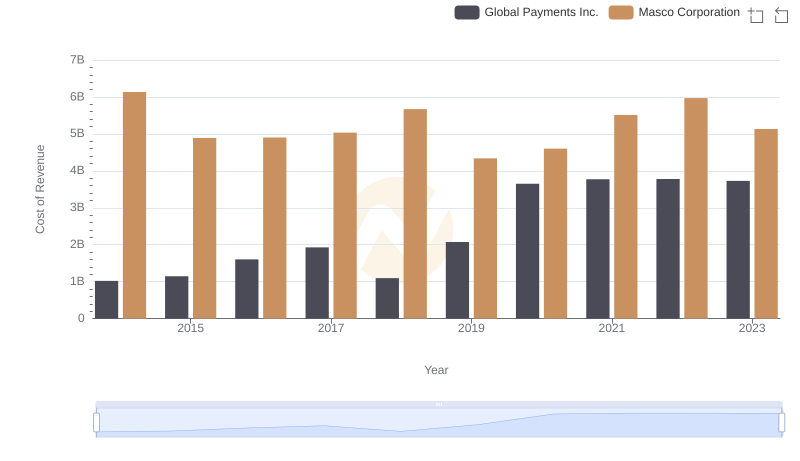The width and height of the screenshot is (800, 461).
Task: Select Masco Corporation bar for 2019
Action: 485,238
